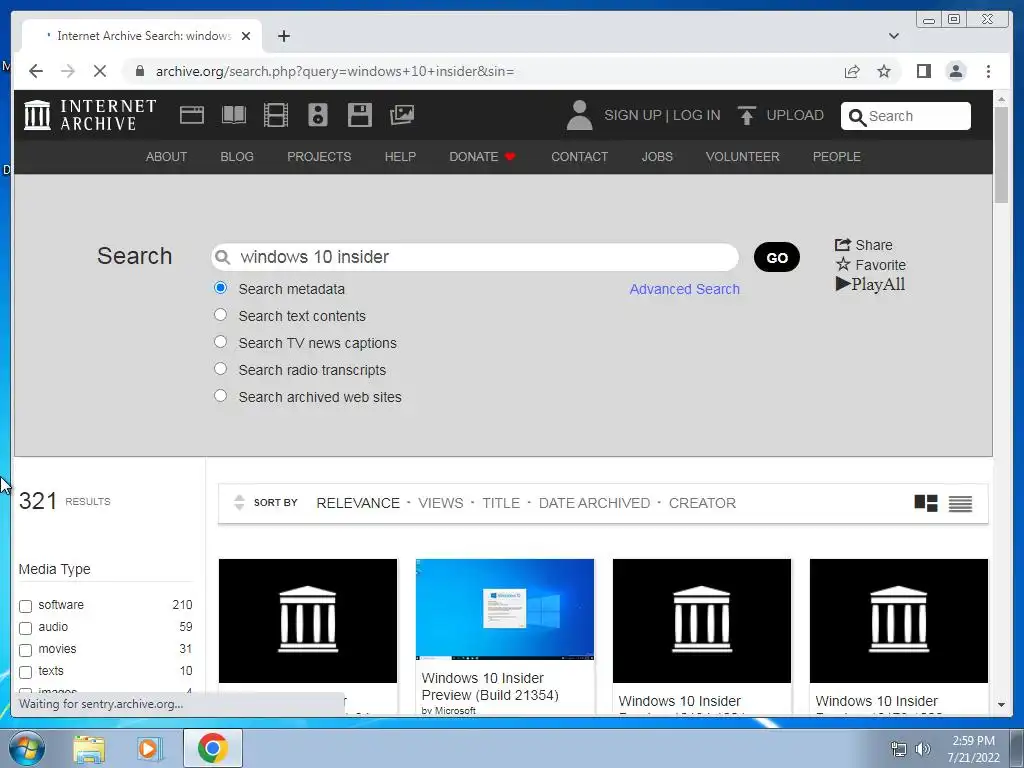Switch to tile grid view
1024x768 pixels.
[925, 503]
